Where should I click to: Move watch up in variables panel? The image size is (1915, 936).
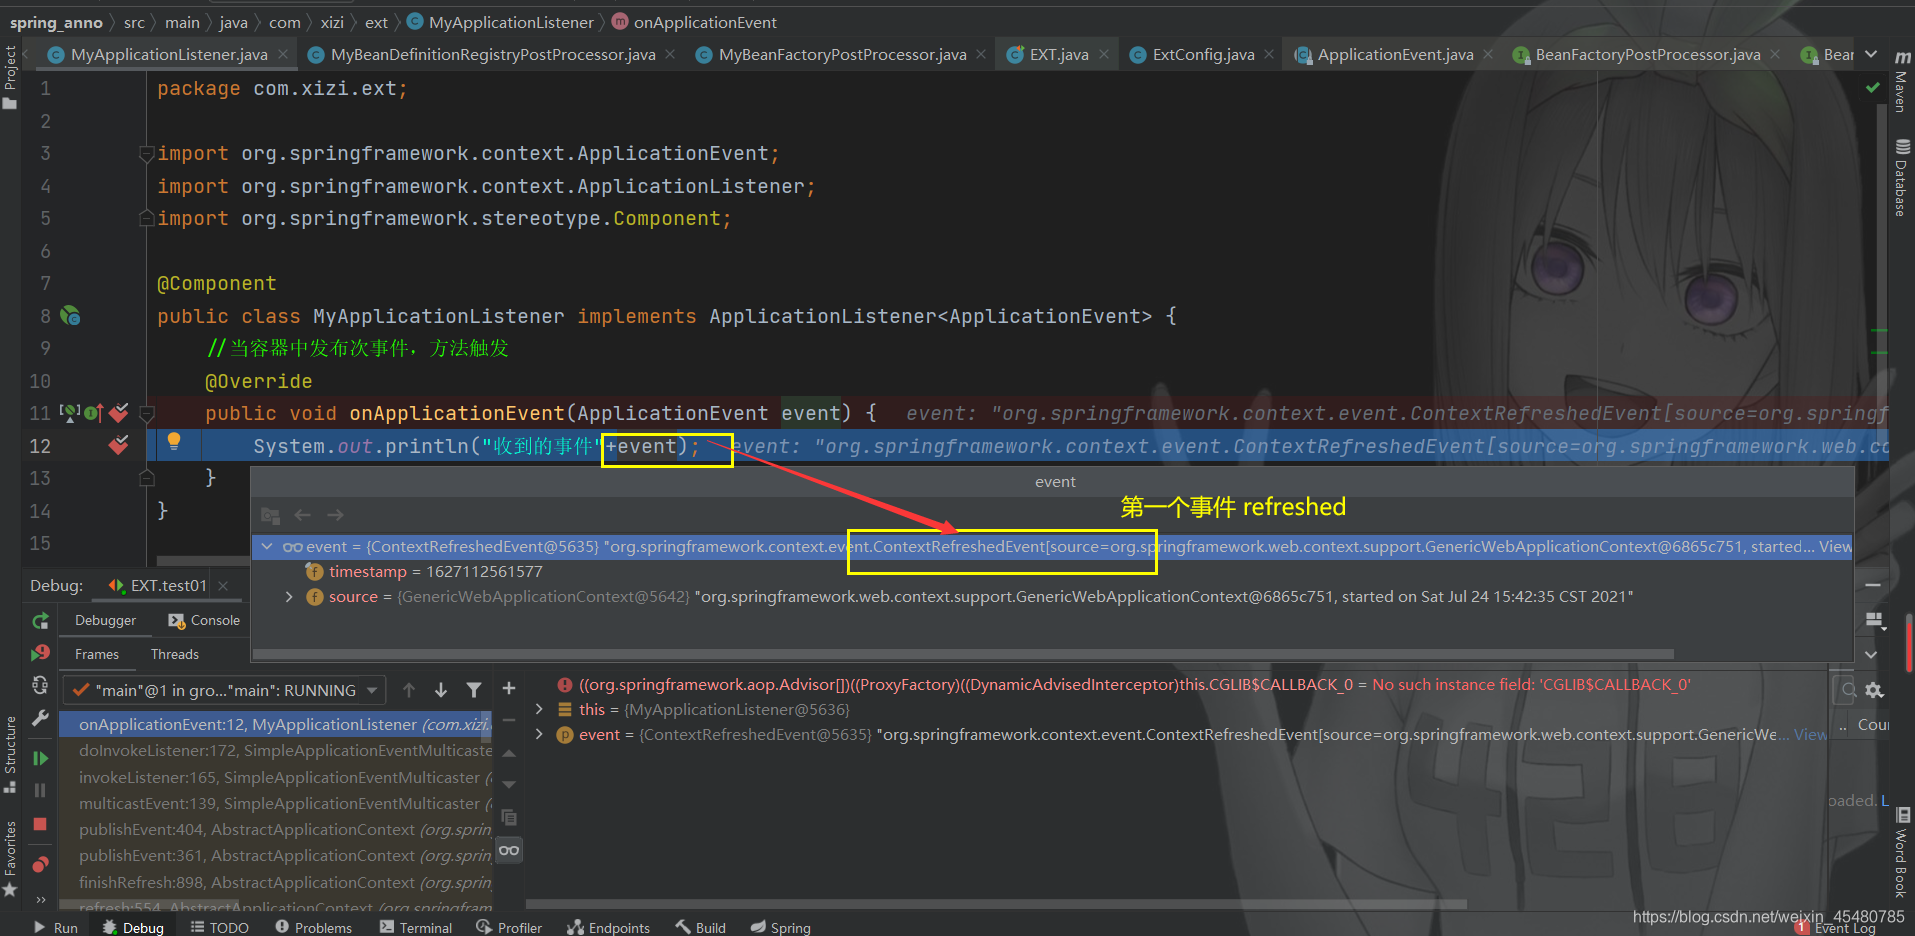coord(509,753)
